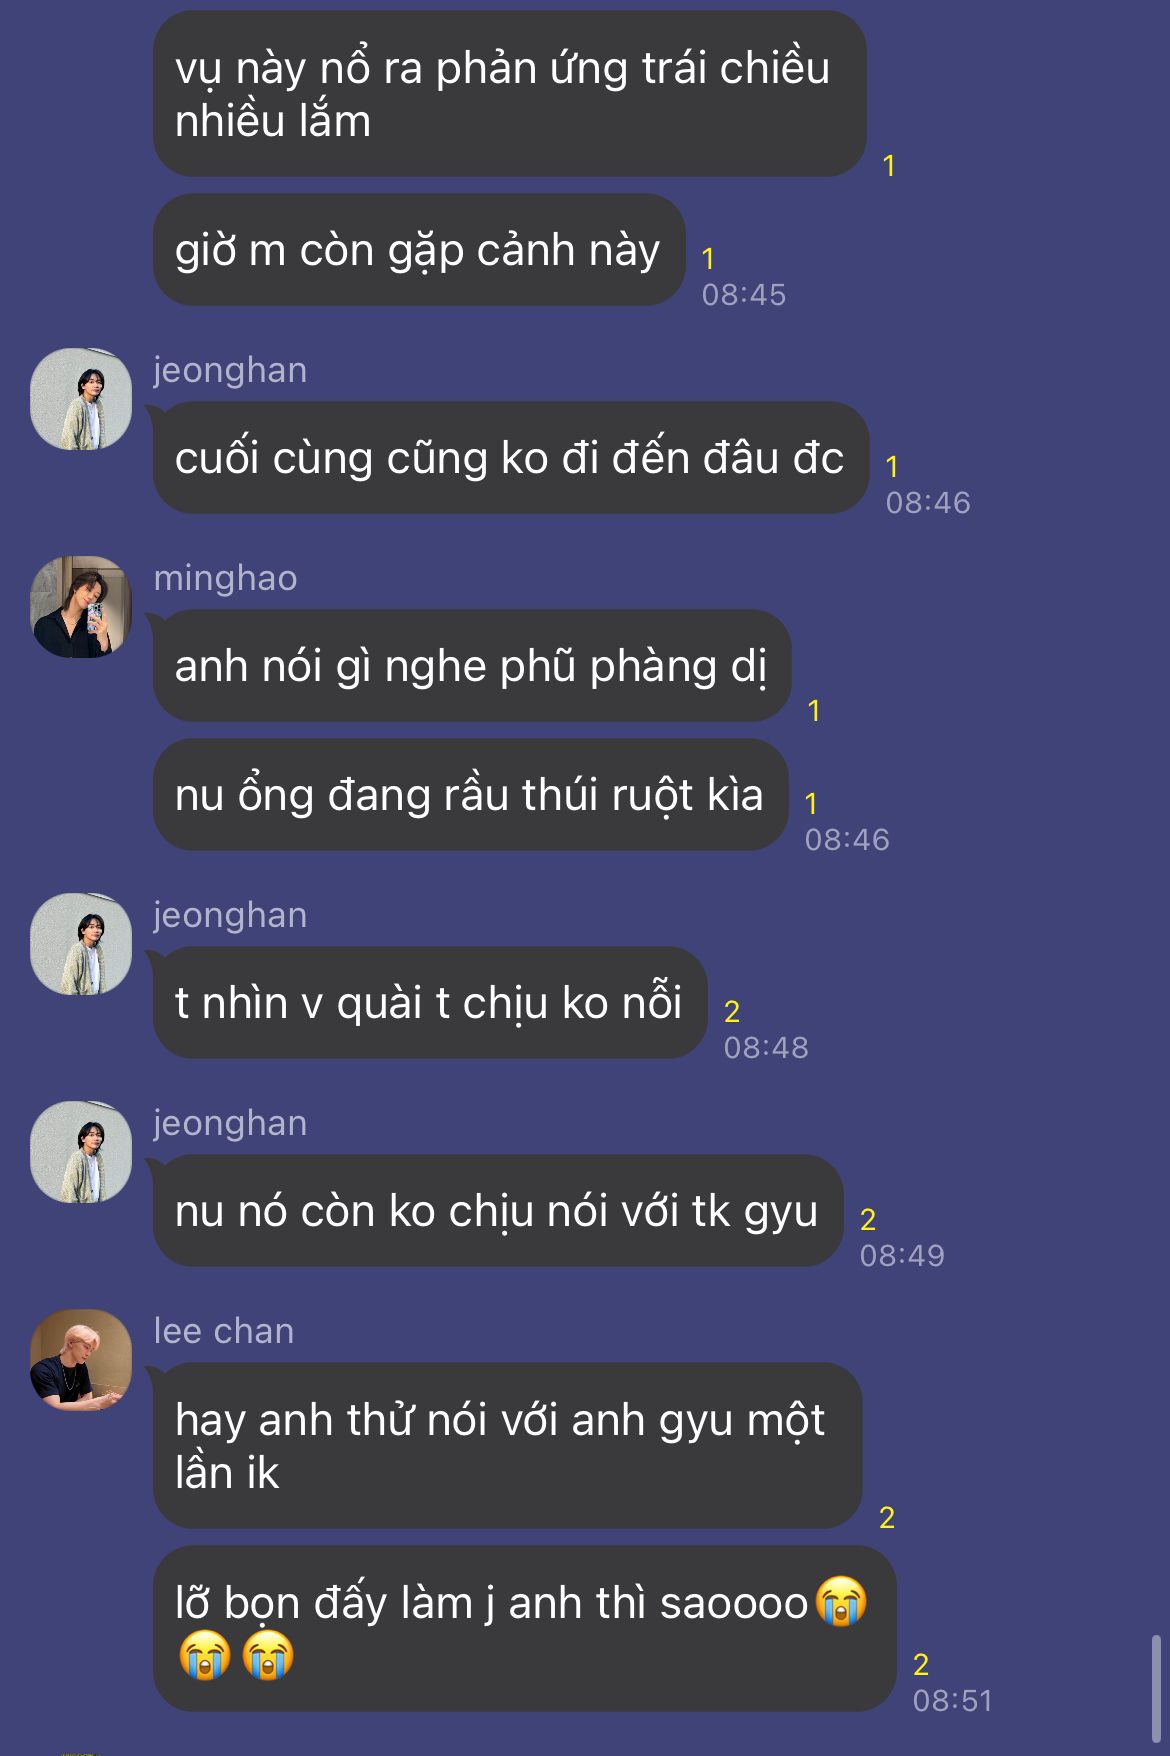Tap minghao's mirror selfie avatar

81,607
